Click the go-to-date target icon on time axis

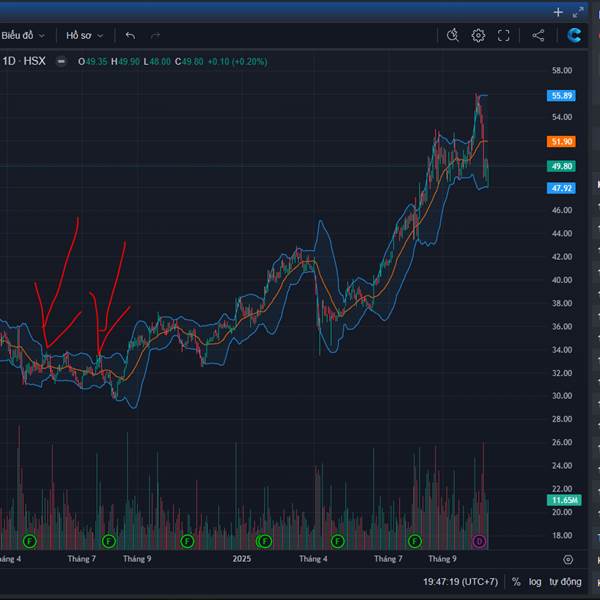click(x=568, y=560)
